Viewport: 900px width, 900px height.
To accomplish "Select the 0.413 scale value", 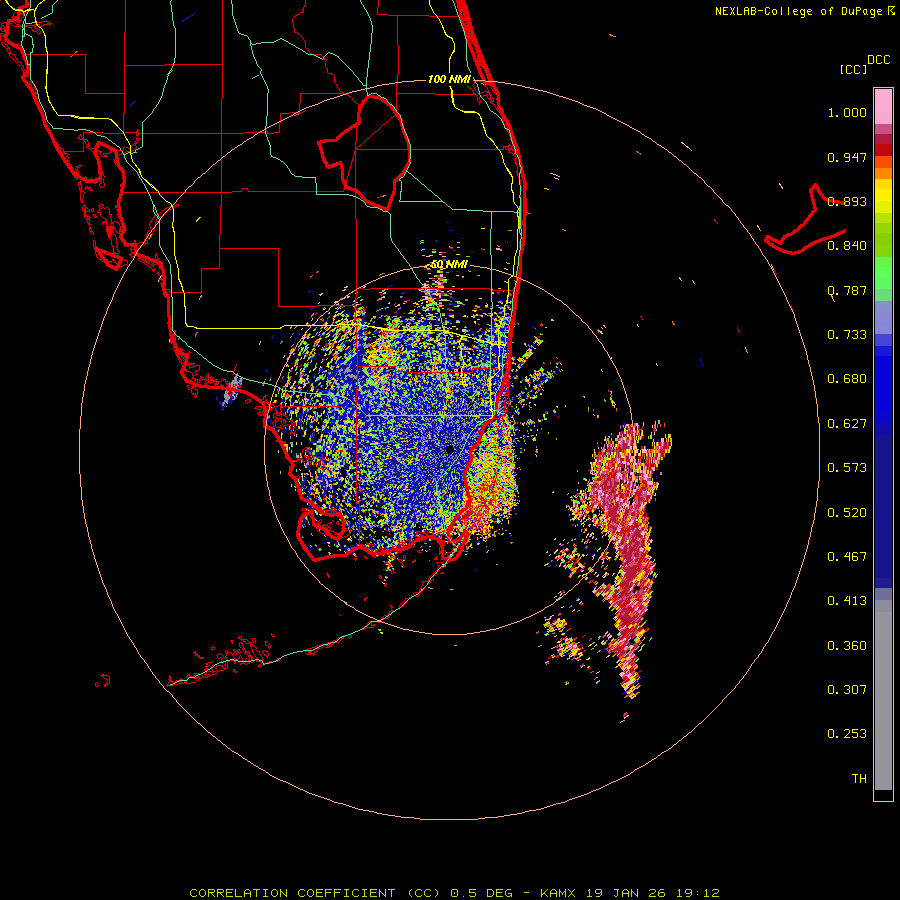I will (x=847, y=601).
